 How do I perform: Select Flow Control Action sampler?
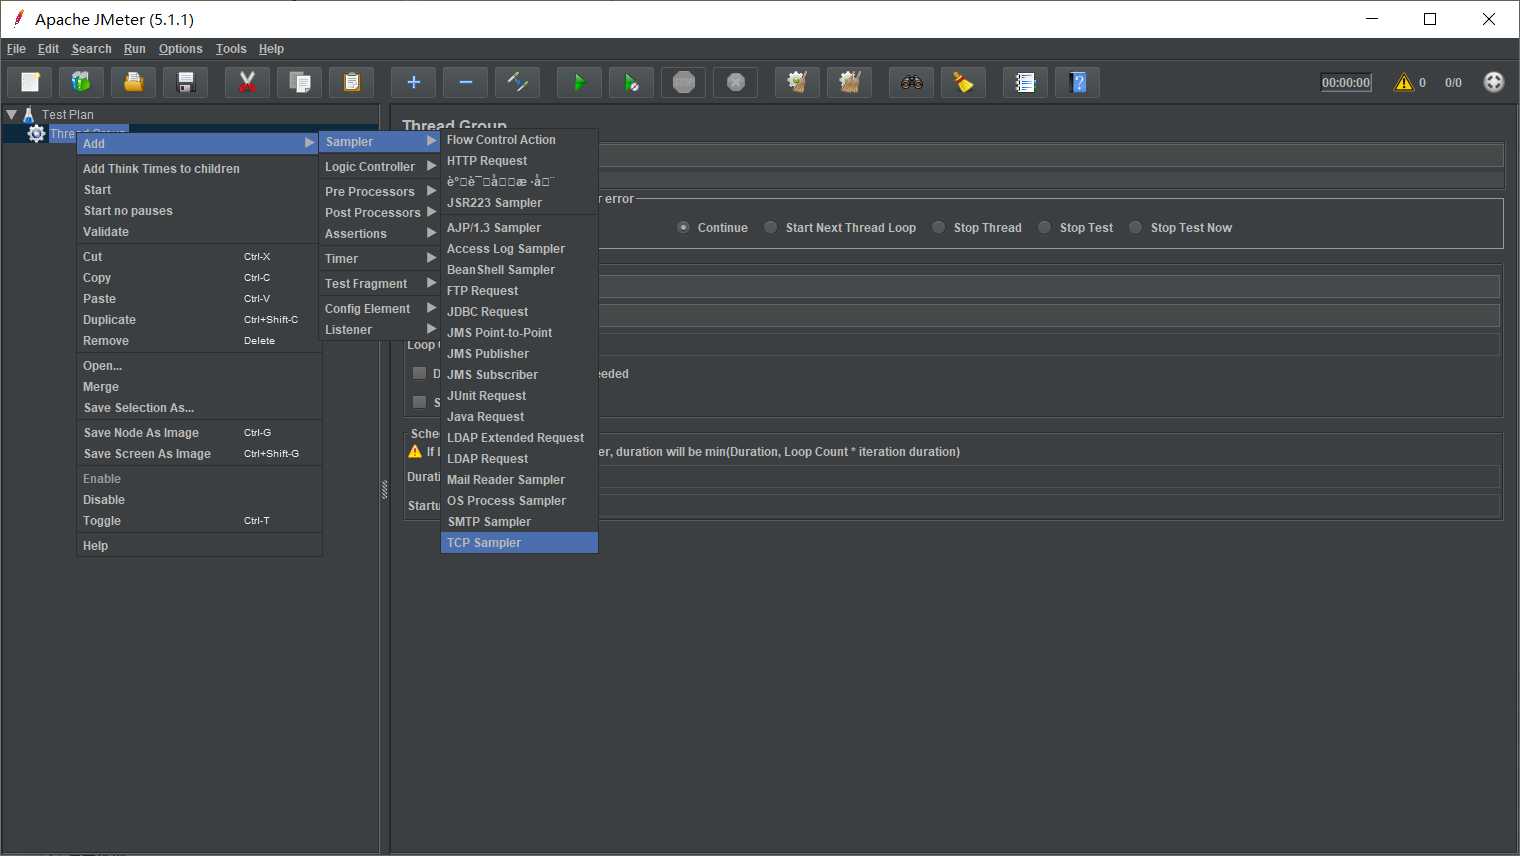(519, 140)
